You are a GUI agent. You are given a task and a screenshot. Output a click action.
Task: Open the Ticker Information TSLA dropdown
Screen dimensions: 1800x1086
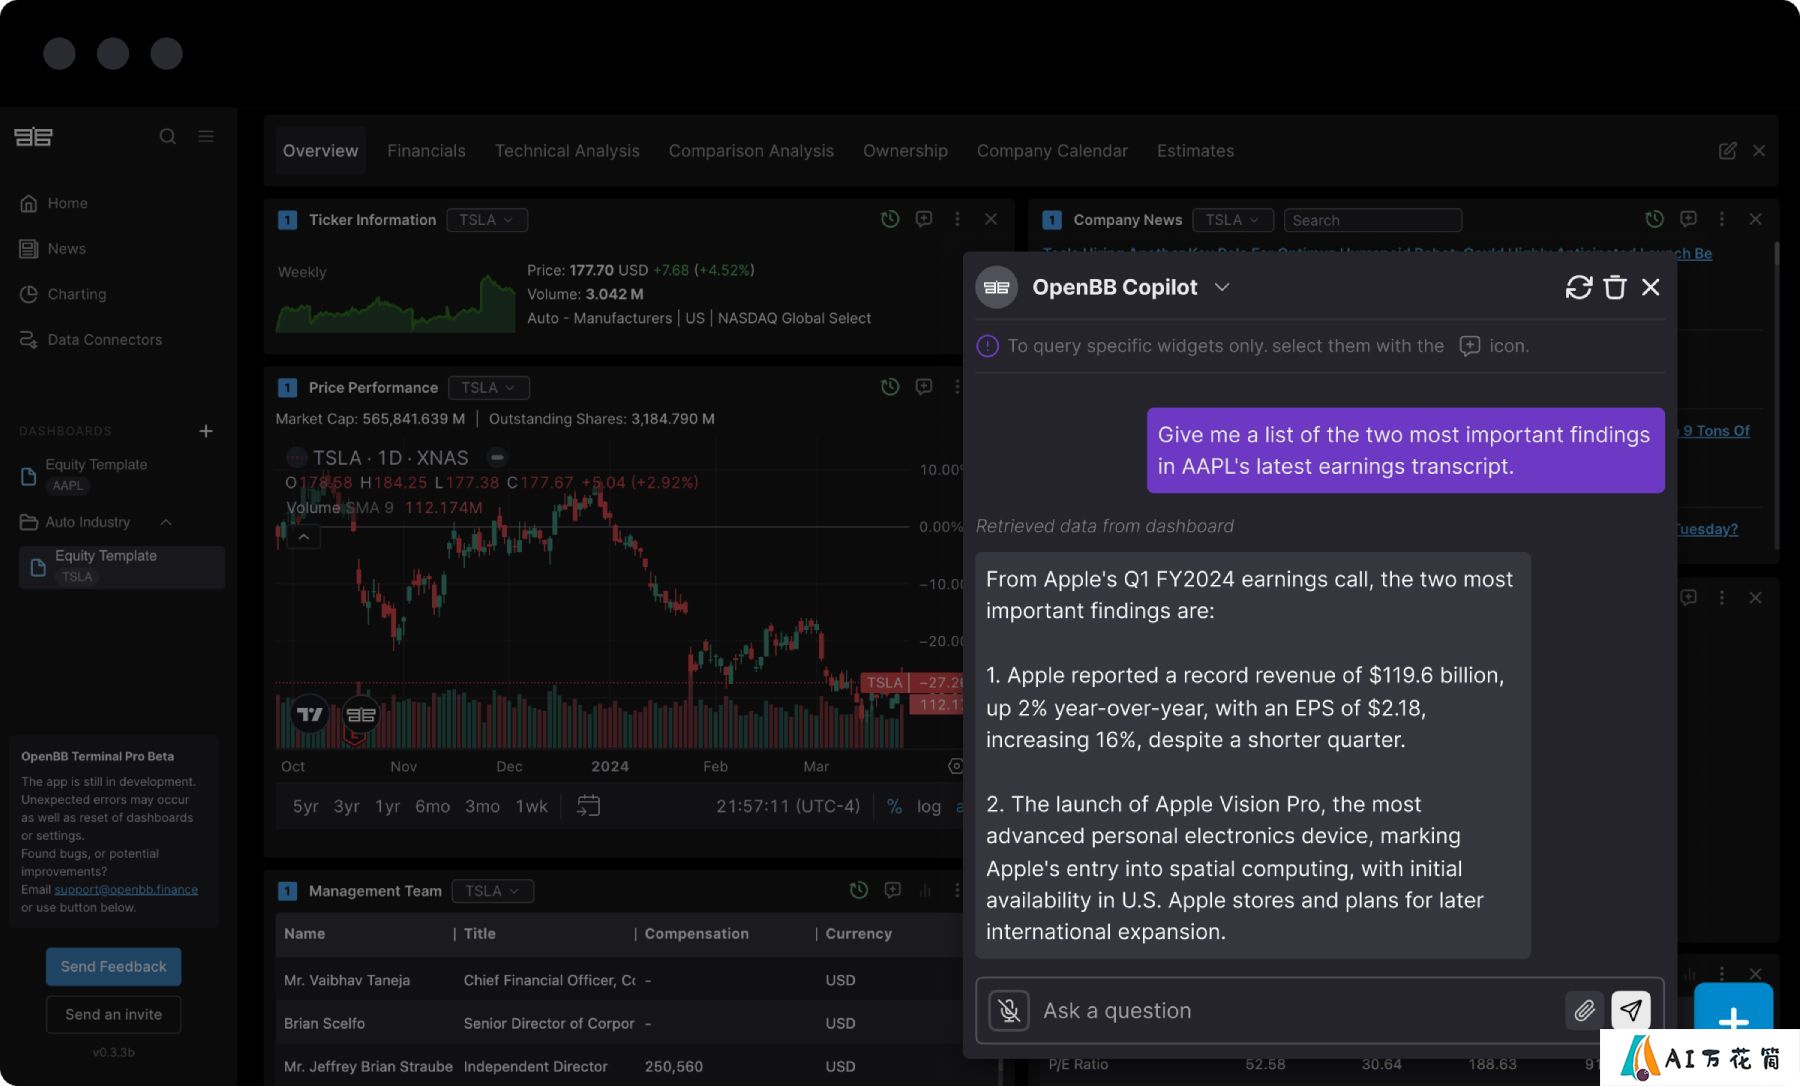coord(487,220)
